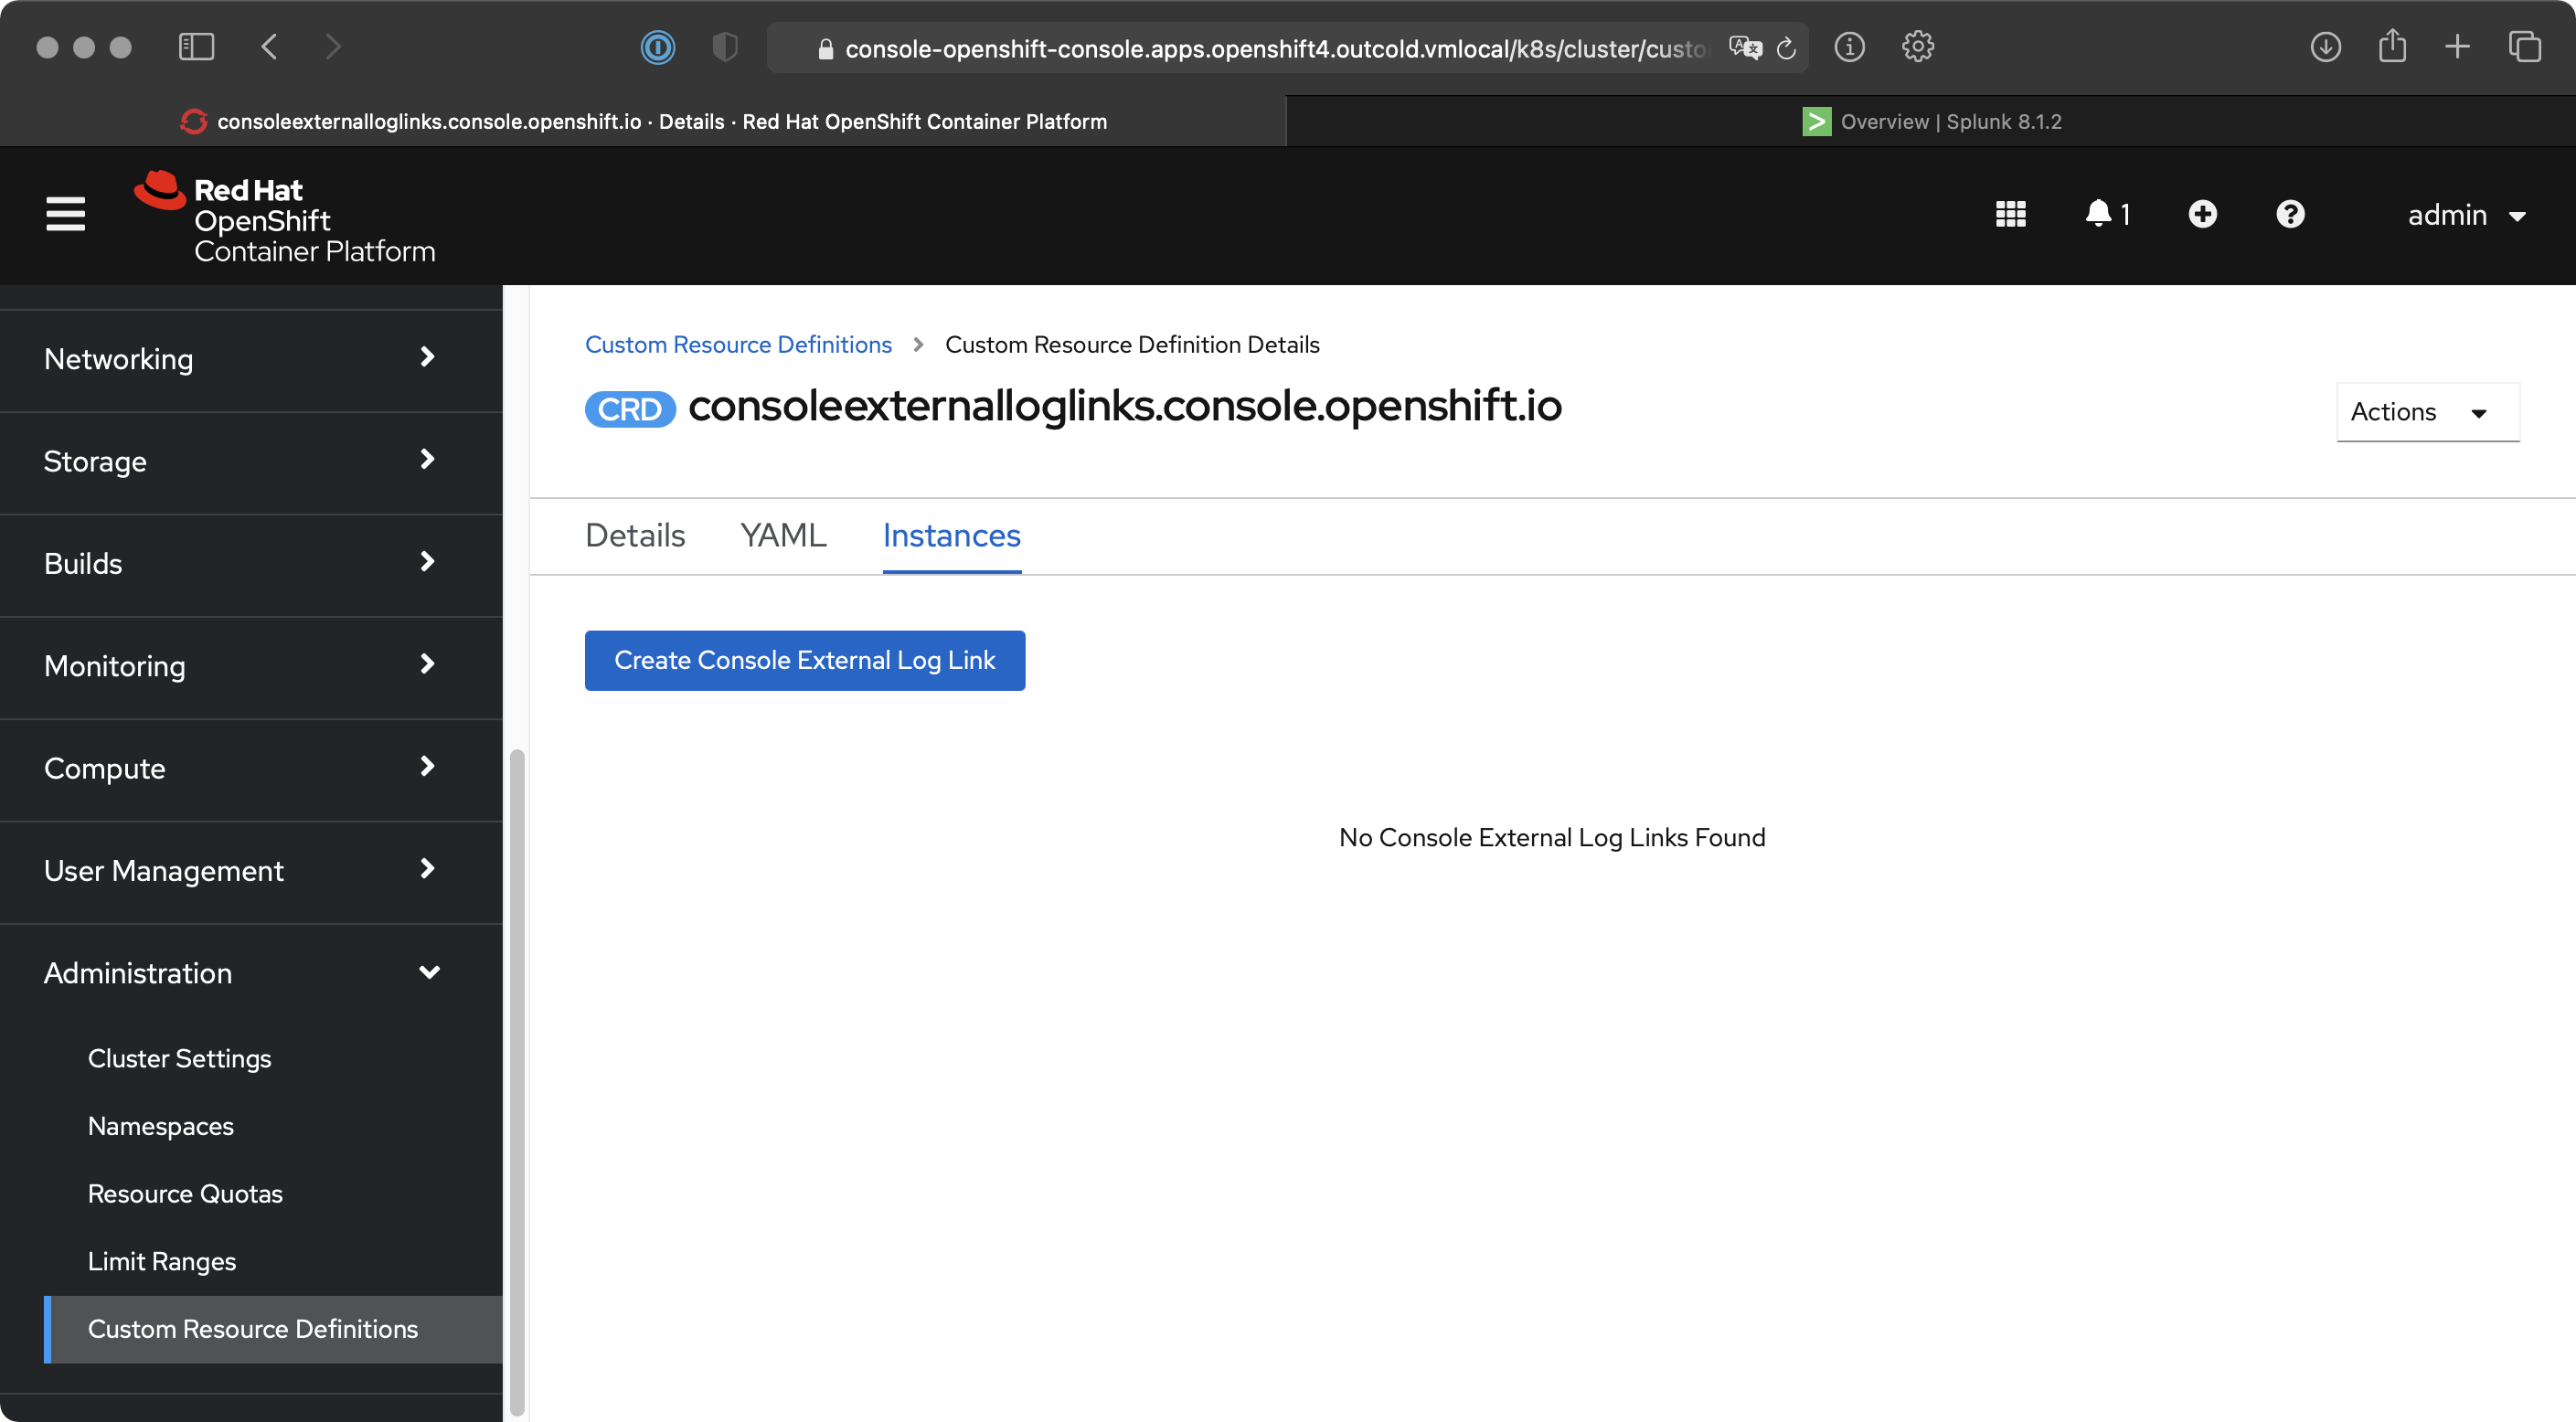This screenshot has width=2576, height=1422.
Task: Click the 'No Console External Log Links Found' message
Action: [x=1552, y=838]
